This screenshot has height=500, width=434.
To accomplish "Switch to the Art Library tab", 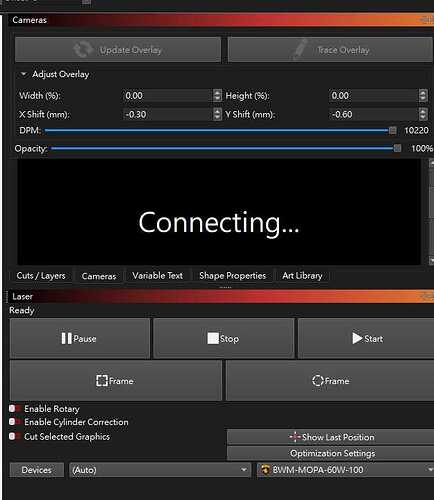I will tap(302, 276).
